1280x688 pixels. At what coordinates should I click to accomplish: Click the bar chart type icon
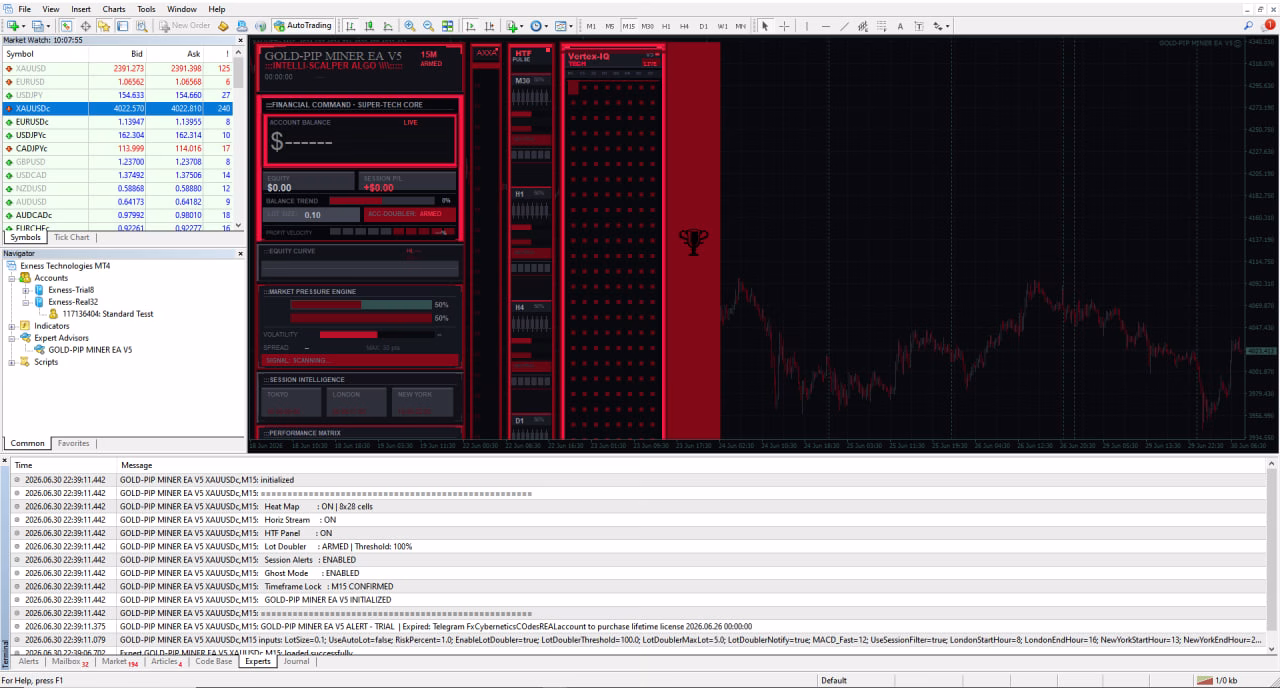(x=350, y=25)
